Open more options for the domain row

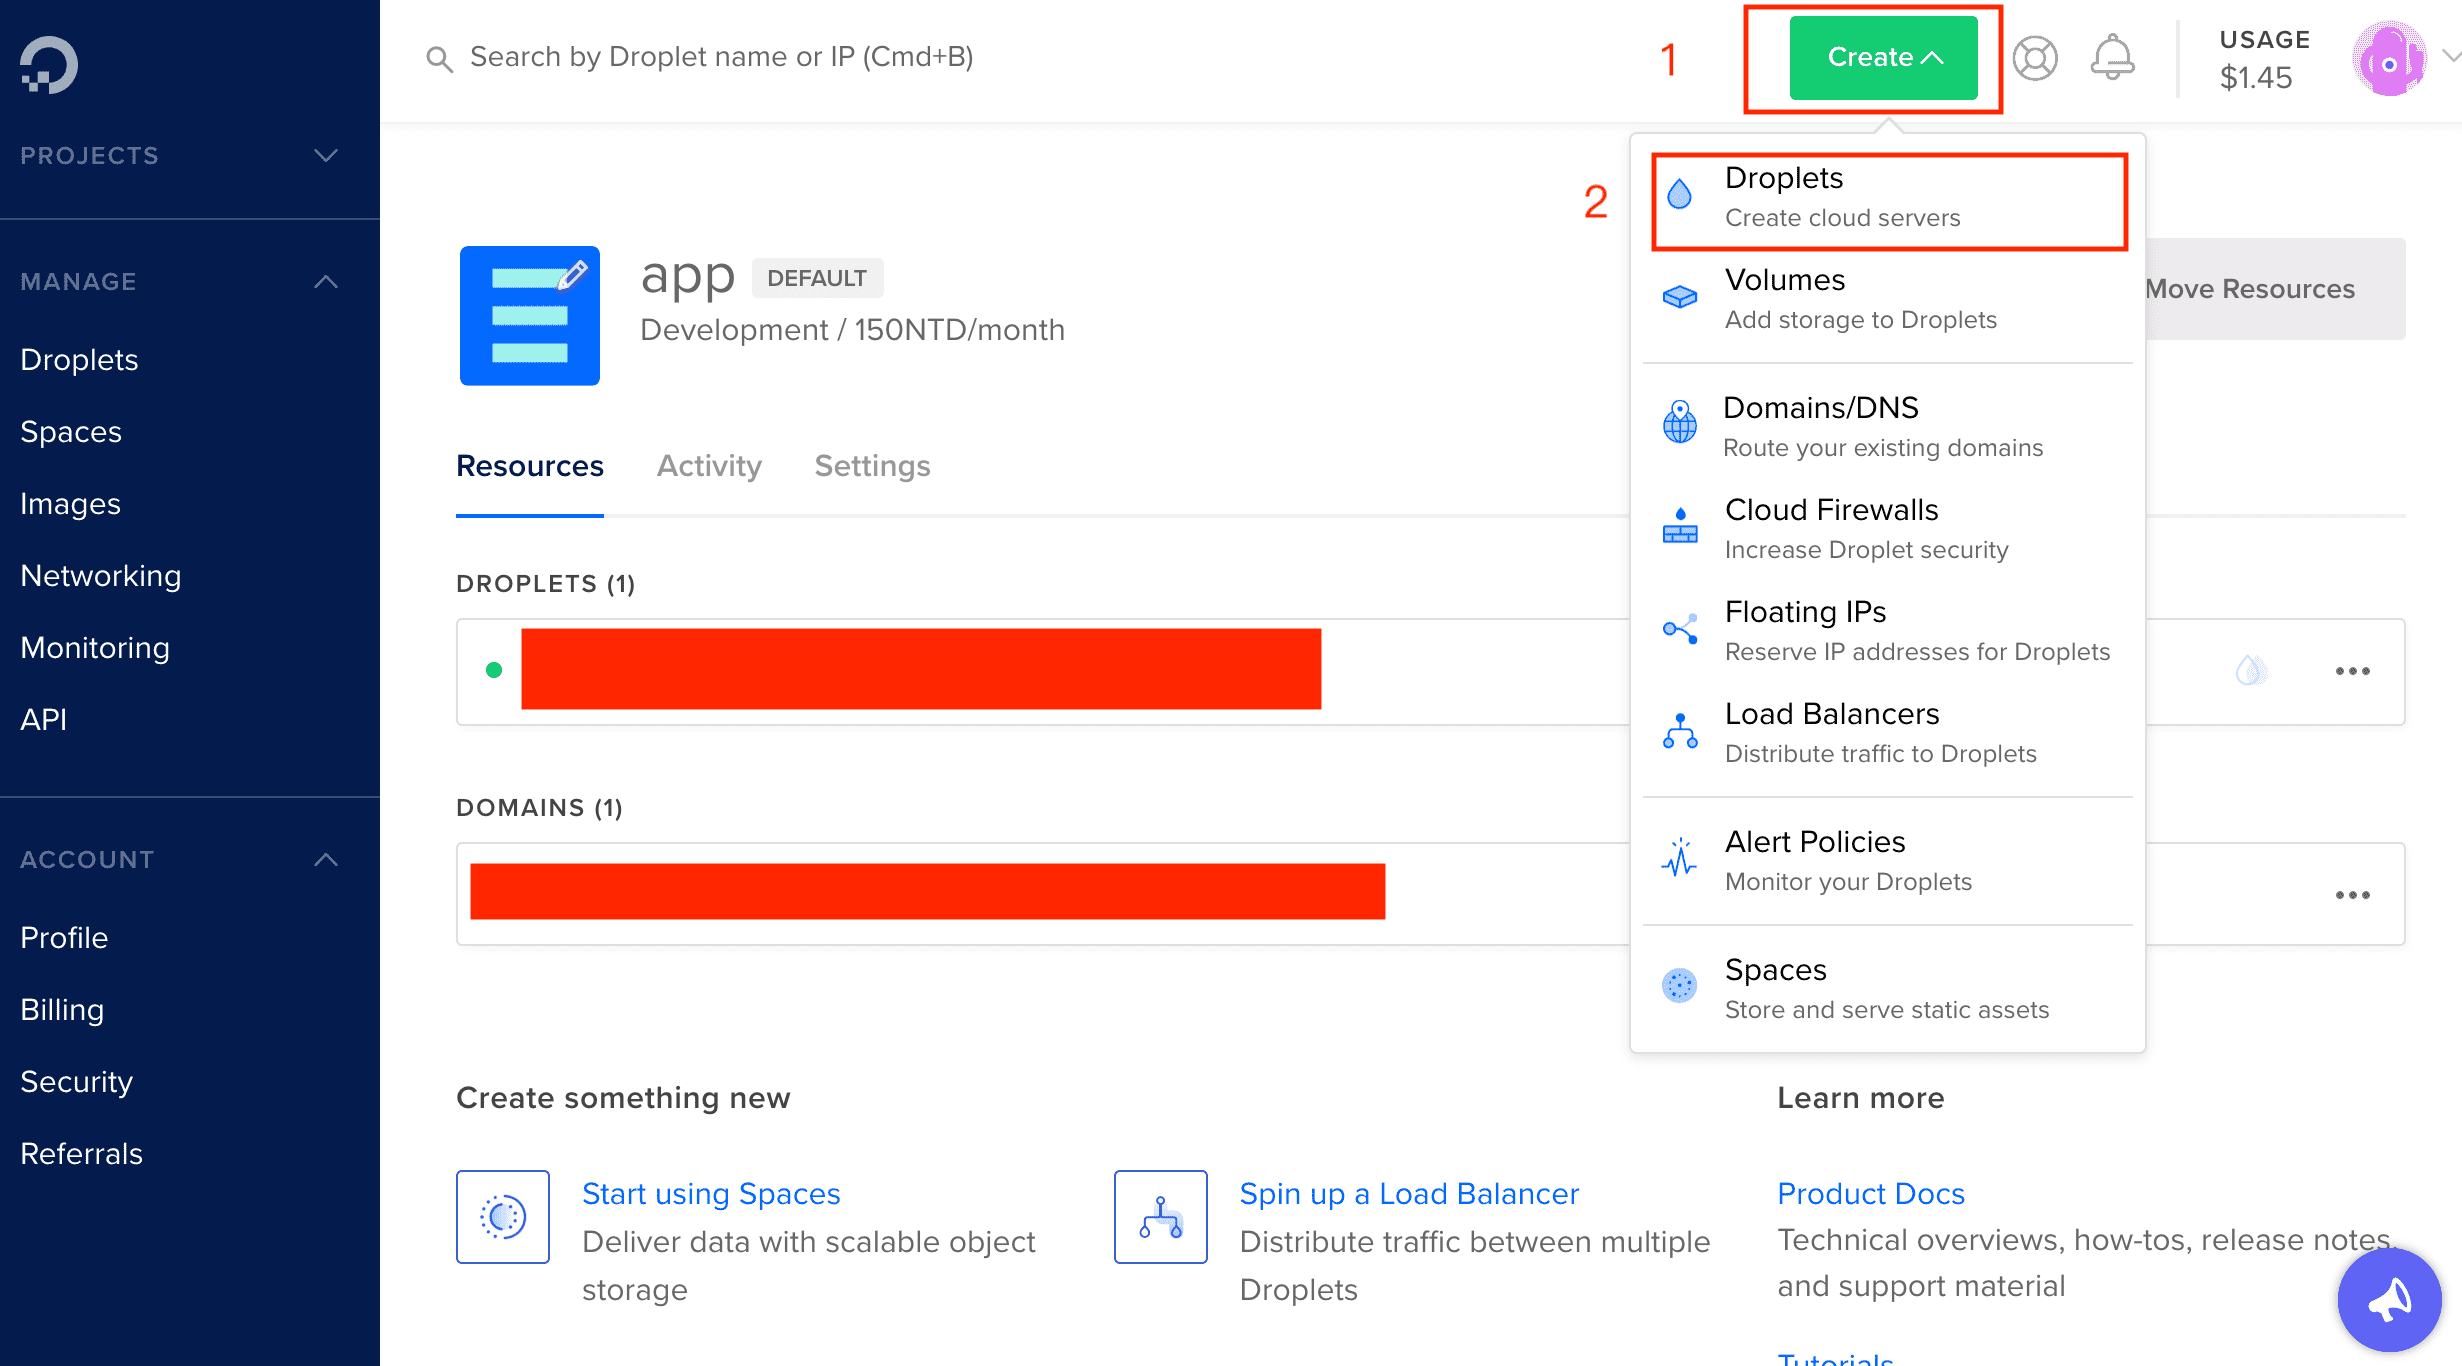tap(2352, 895)
